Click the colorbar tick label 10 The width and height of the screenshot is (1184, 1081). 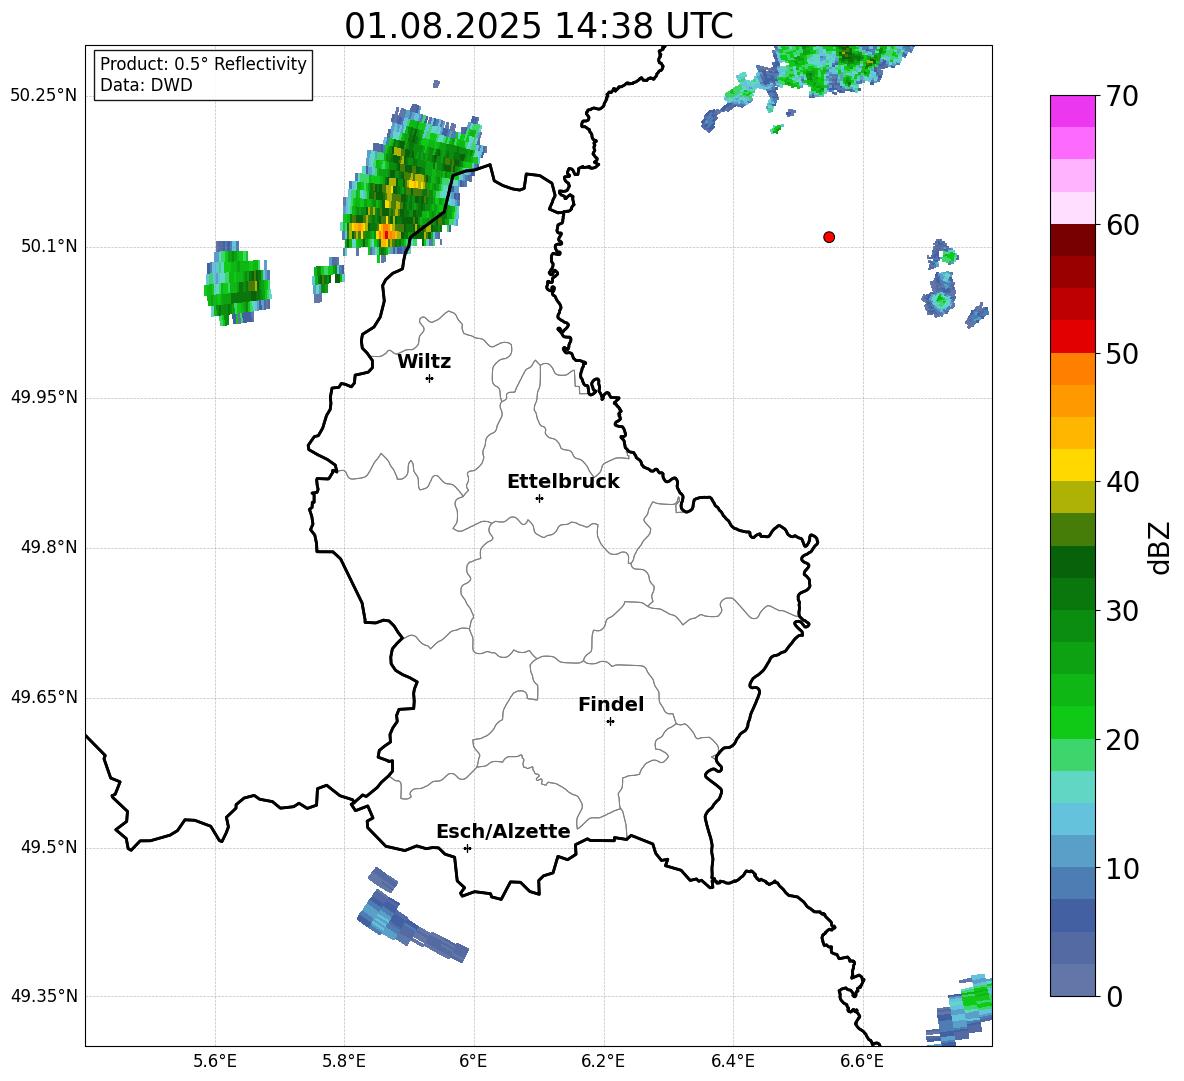pos(1123,868)
